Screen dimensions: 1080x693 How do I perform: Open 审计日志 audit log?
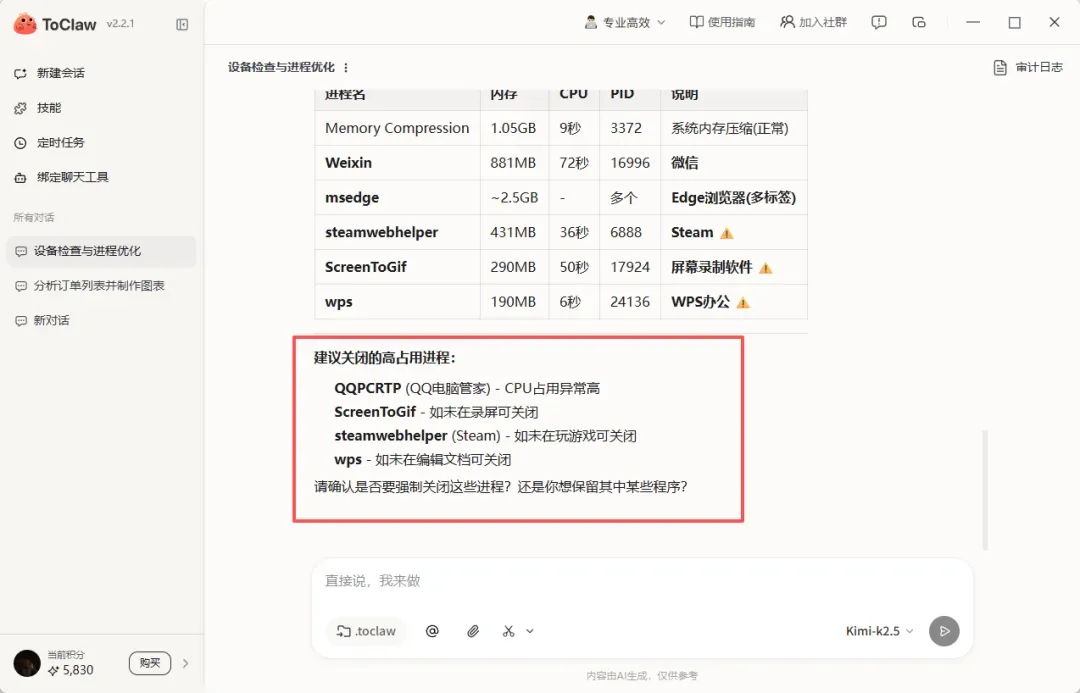tap(1028, 68)
